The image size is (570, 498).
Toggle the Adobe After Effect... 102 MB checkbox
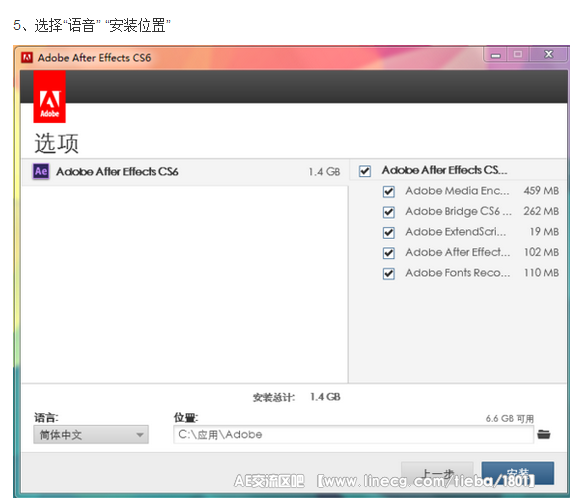tap(389, 253)
